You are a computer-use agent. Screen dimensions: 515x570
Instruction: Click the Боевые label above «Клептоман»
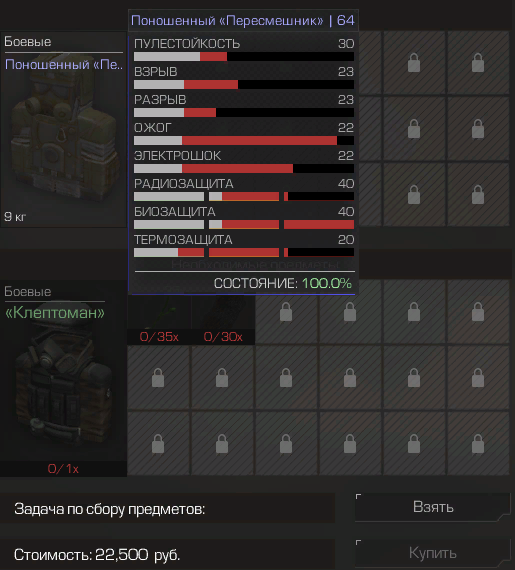(28, 292)
